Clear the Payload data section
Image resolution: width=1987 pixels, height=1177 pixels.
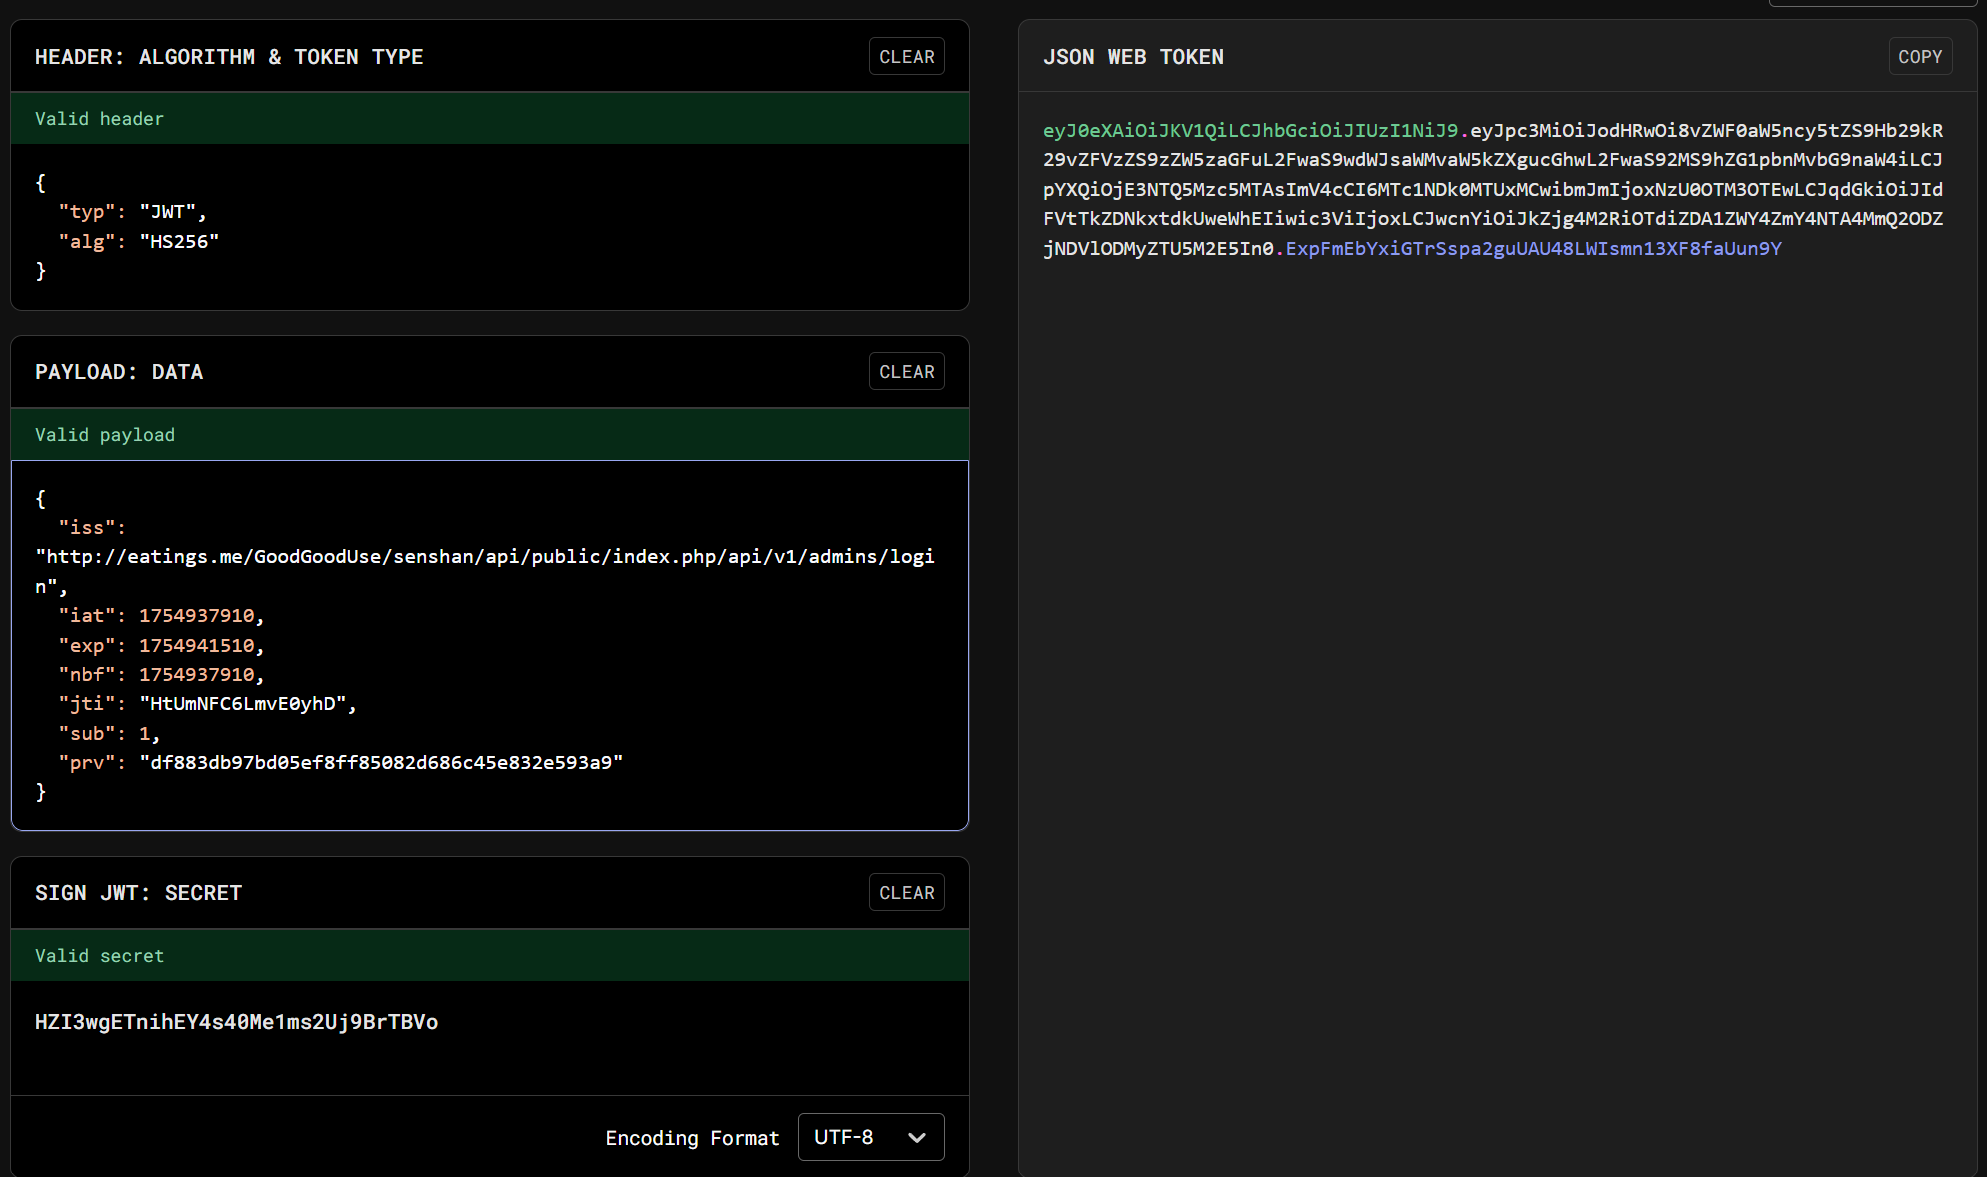click(906, 372)
